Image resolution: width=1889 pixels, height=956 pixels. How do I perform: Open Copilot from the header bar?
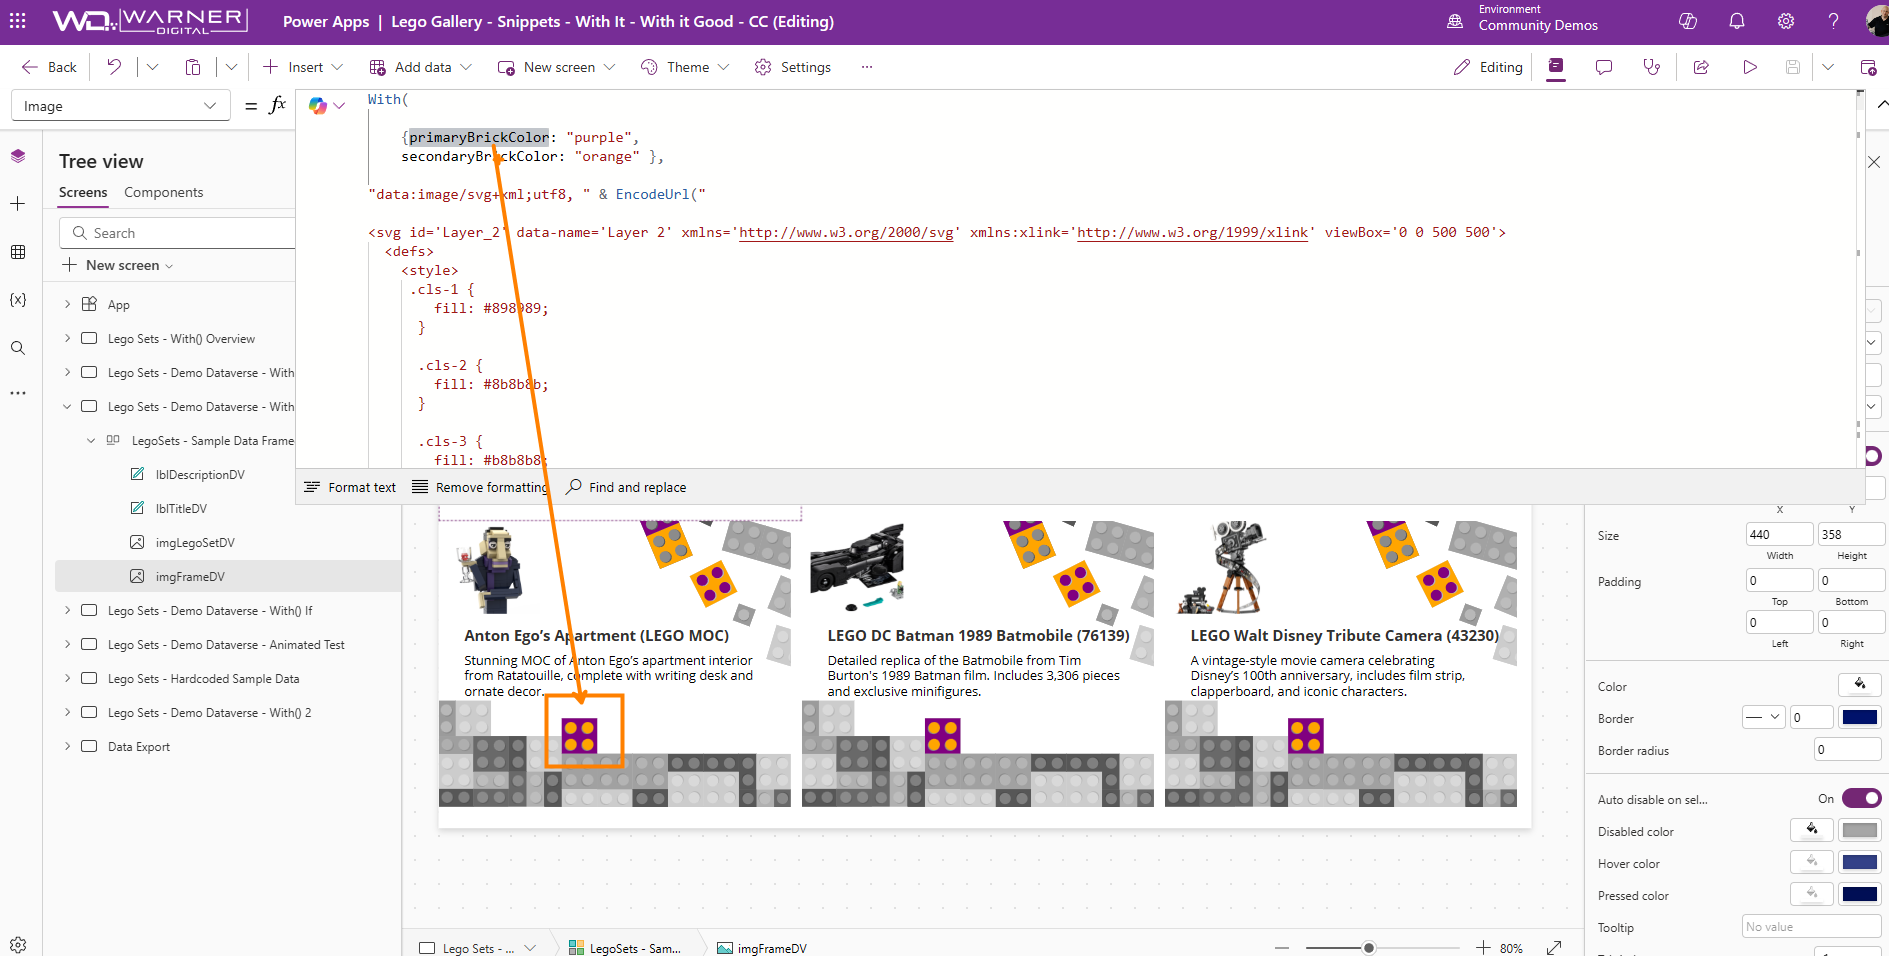[x=1688, y=21]
